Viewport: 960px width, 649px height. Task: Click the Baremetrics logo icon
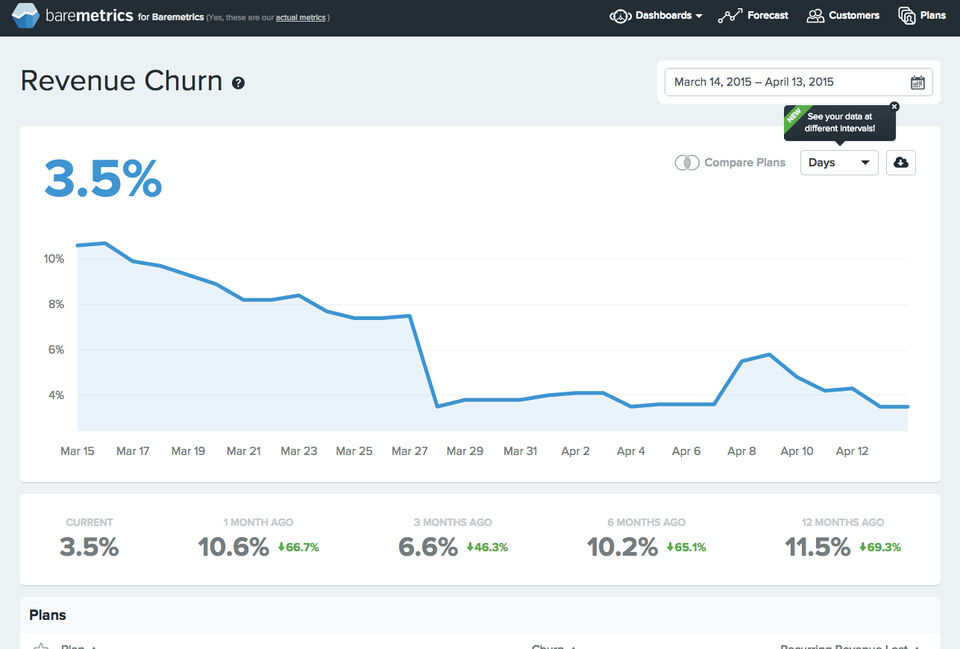(25, 16)
